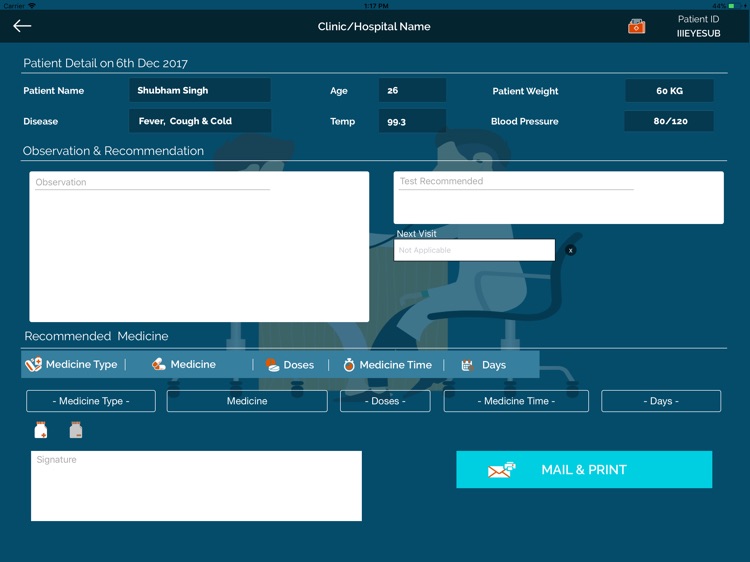The height and width of the screenshot is (562, 750).
Task: Click the Next Visit label
Action: pos(416,233)
